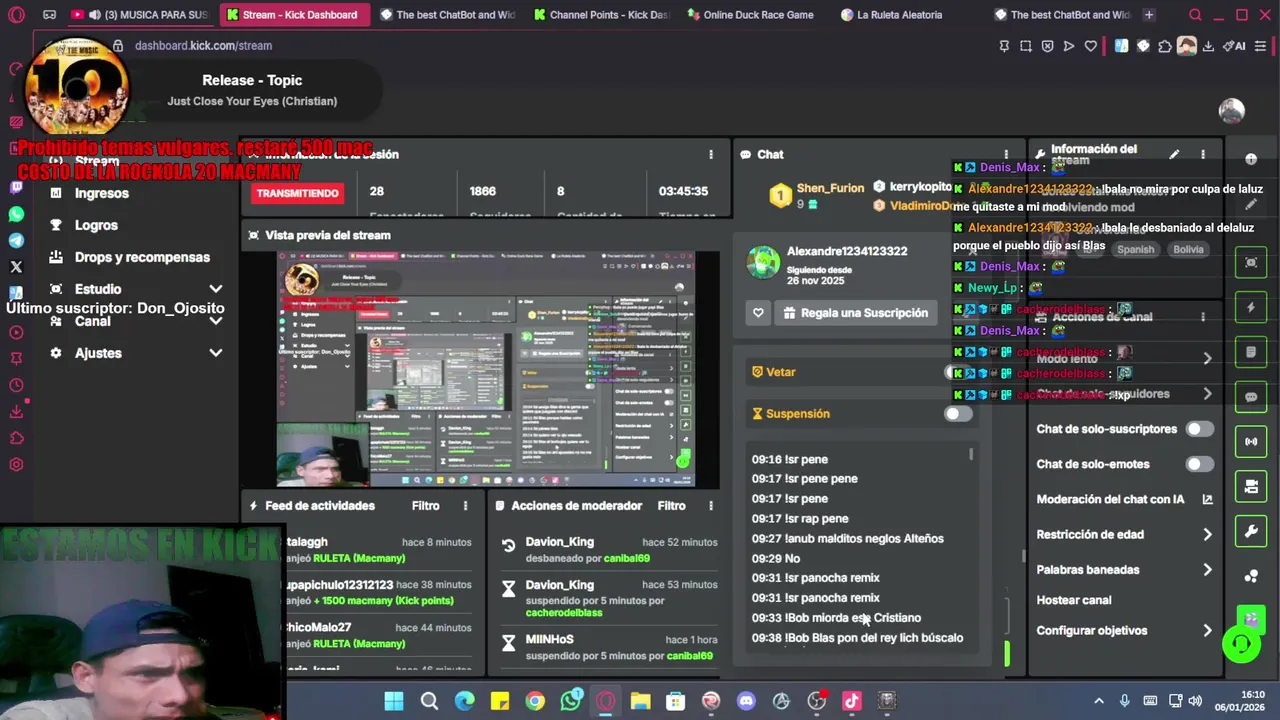Click the speech bubble widget icon in right rail
The width and height of the screenshot is (1280, 720).
pos(1251,396)
